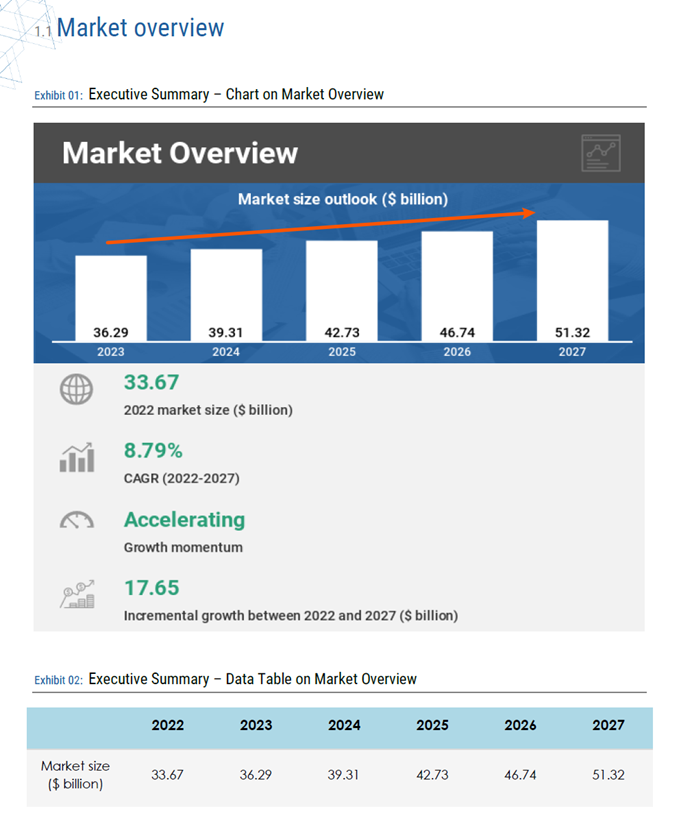The image size is (692, 824).
Task: Click the 2026 column header in data table
Action: point(521,725)
